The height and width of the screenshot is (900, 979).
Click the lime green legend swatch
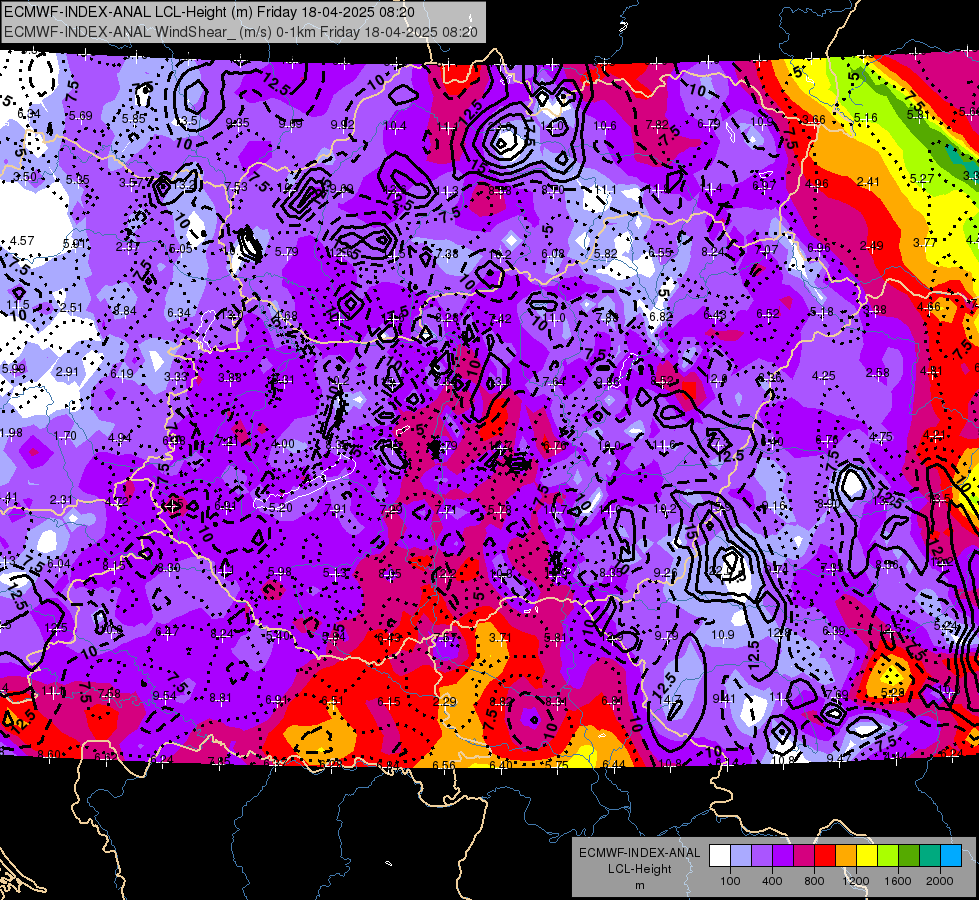click(888, 856)
